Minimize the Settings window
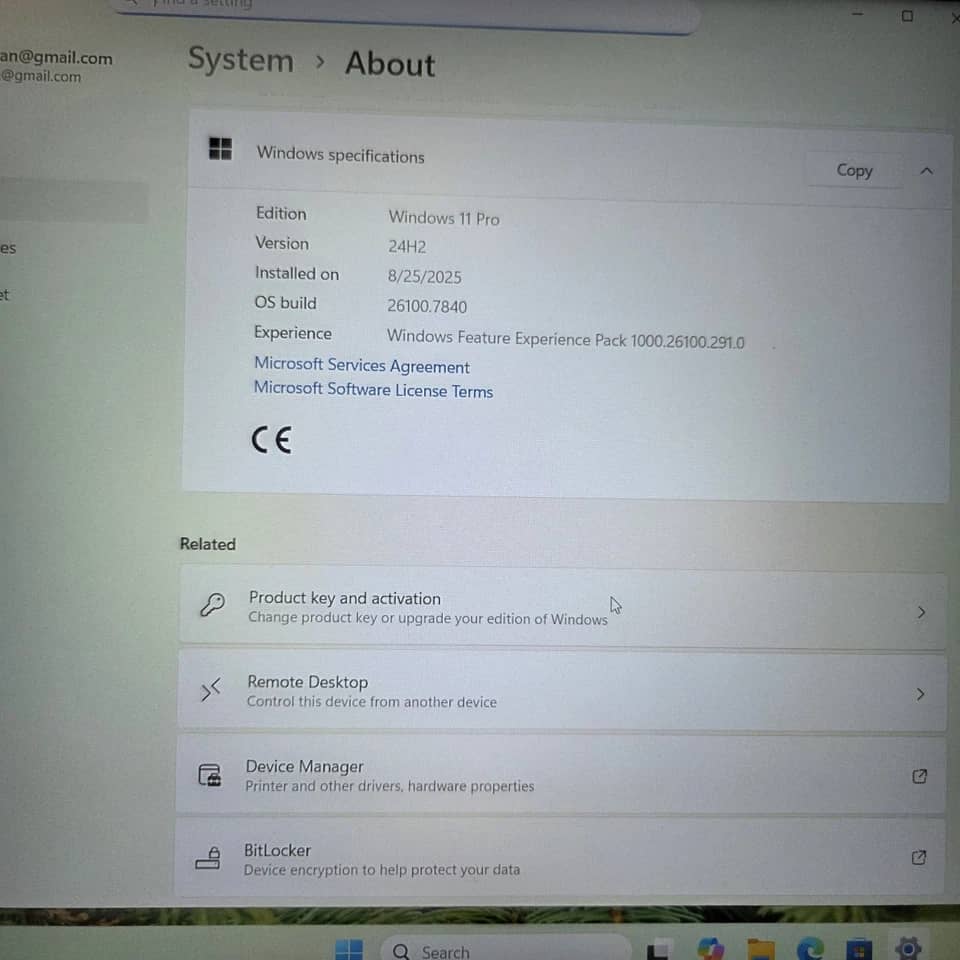Image resolution: width=960 pixels, height=960 pixels. pyautogui.click(x=857, y=14)
